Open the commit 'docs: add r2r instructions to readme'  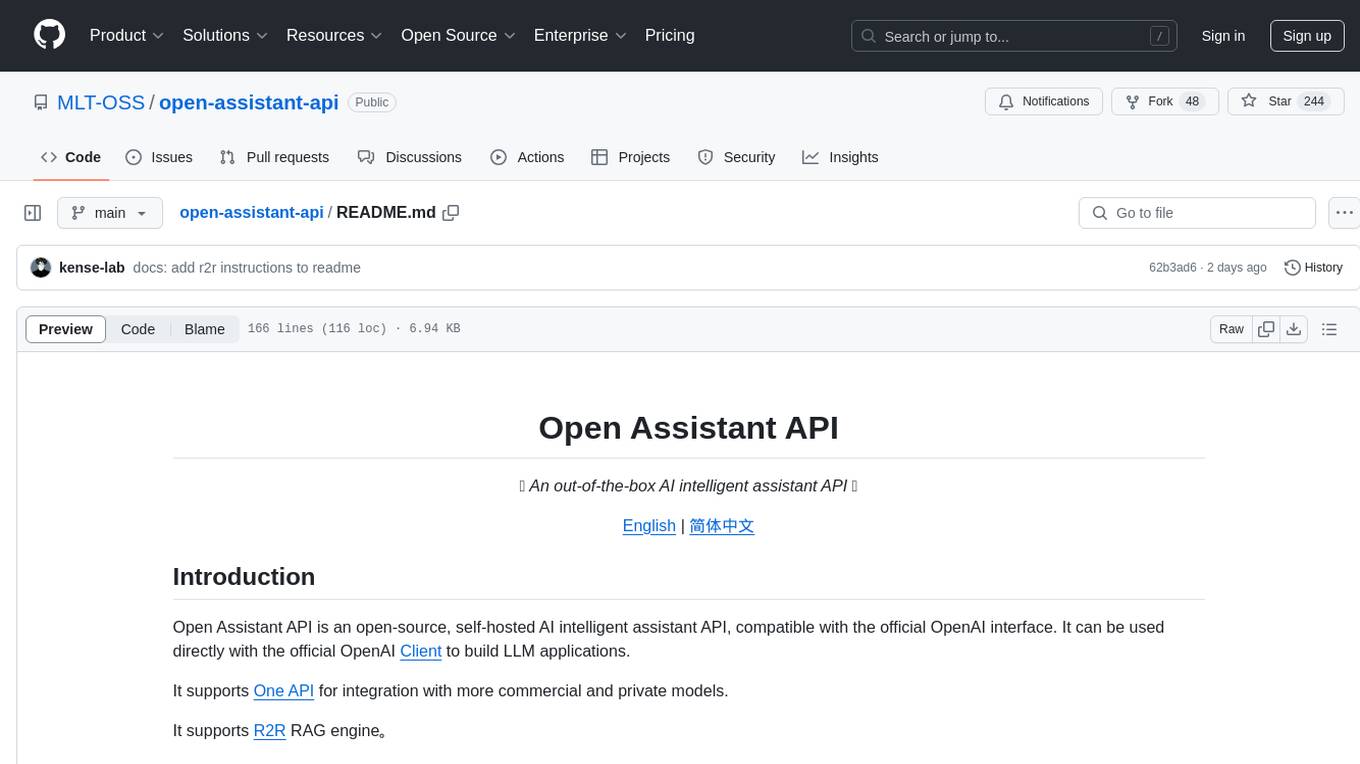tap(247, 268)
